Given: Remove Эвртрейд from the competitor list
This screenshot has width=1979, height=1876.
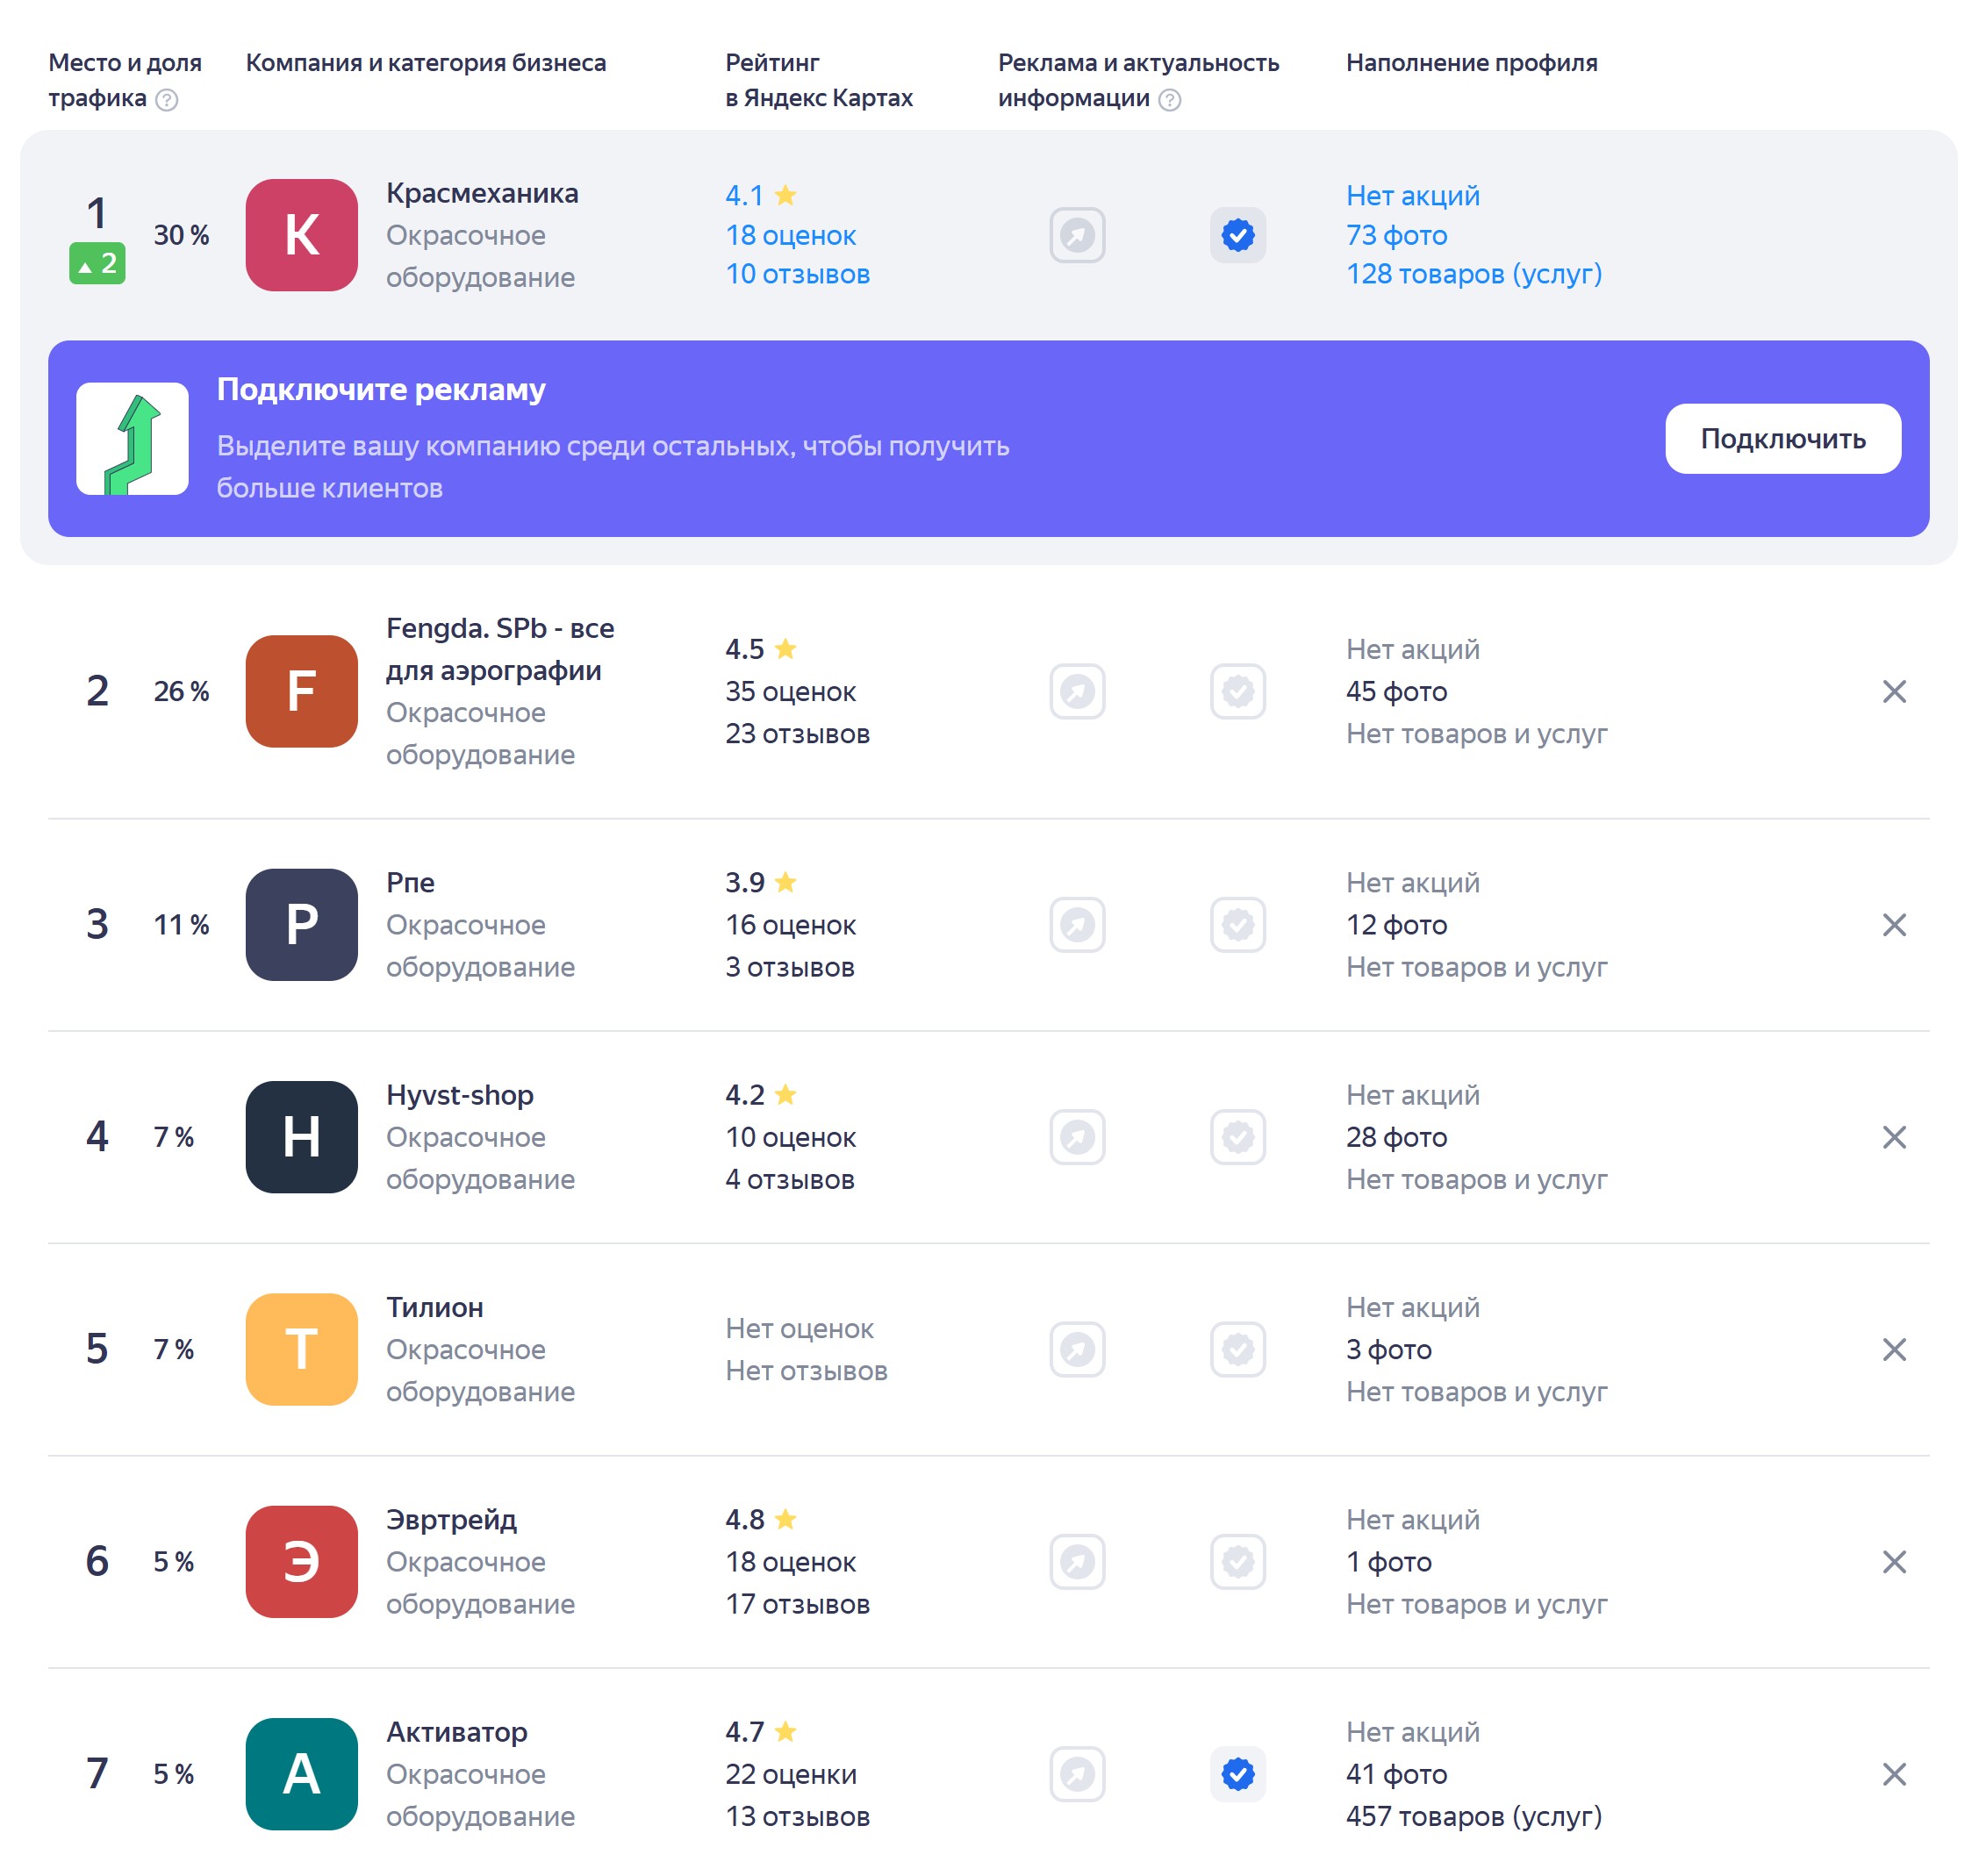Looking at the screenshot, I should [1893, 1561].
